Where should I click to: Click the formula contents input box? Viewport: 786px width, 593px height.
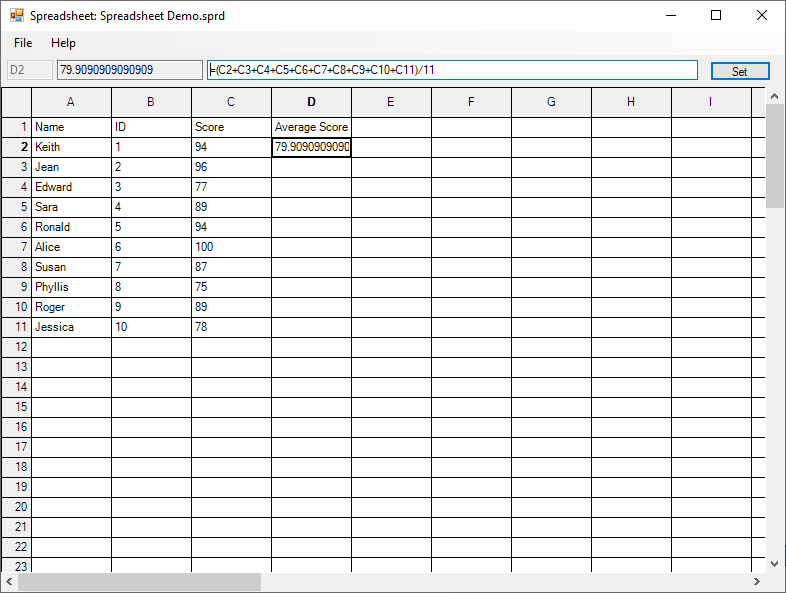(452, 70)
